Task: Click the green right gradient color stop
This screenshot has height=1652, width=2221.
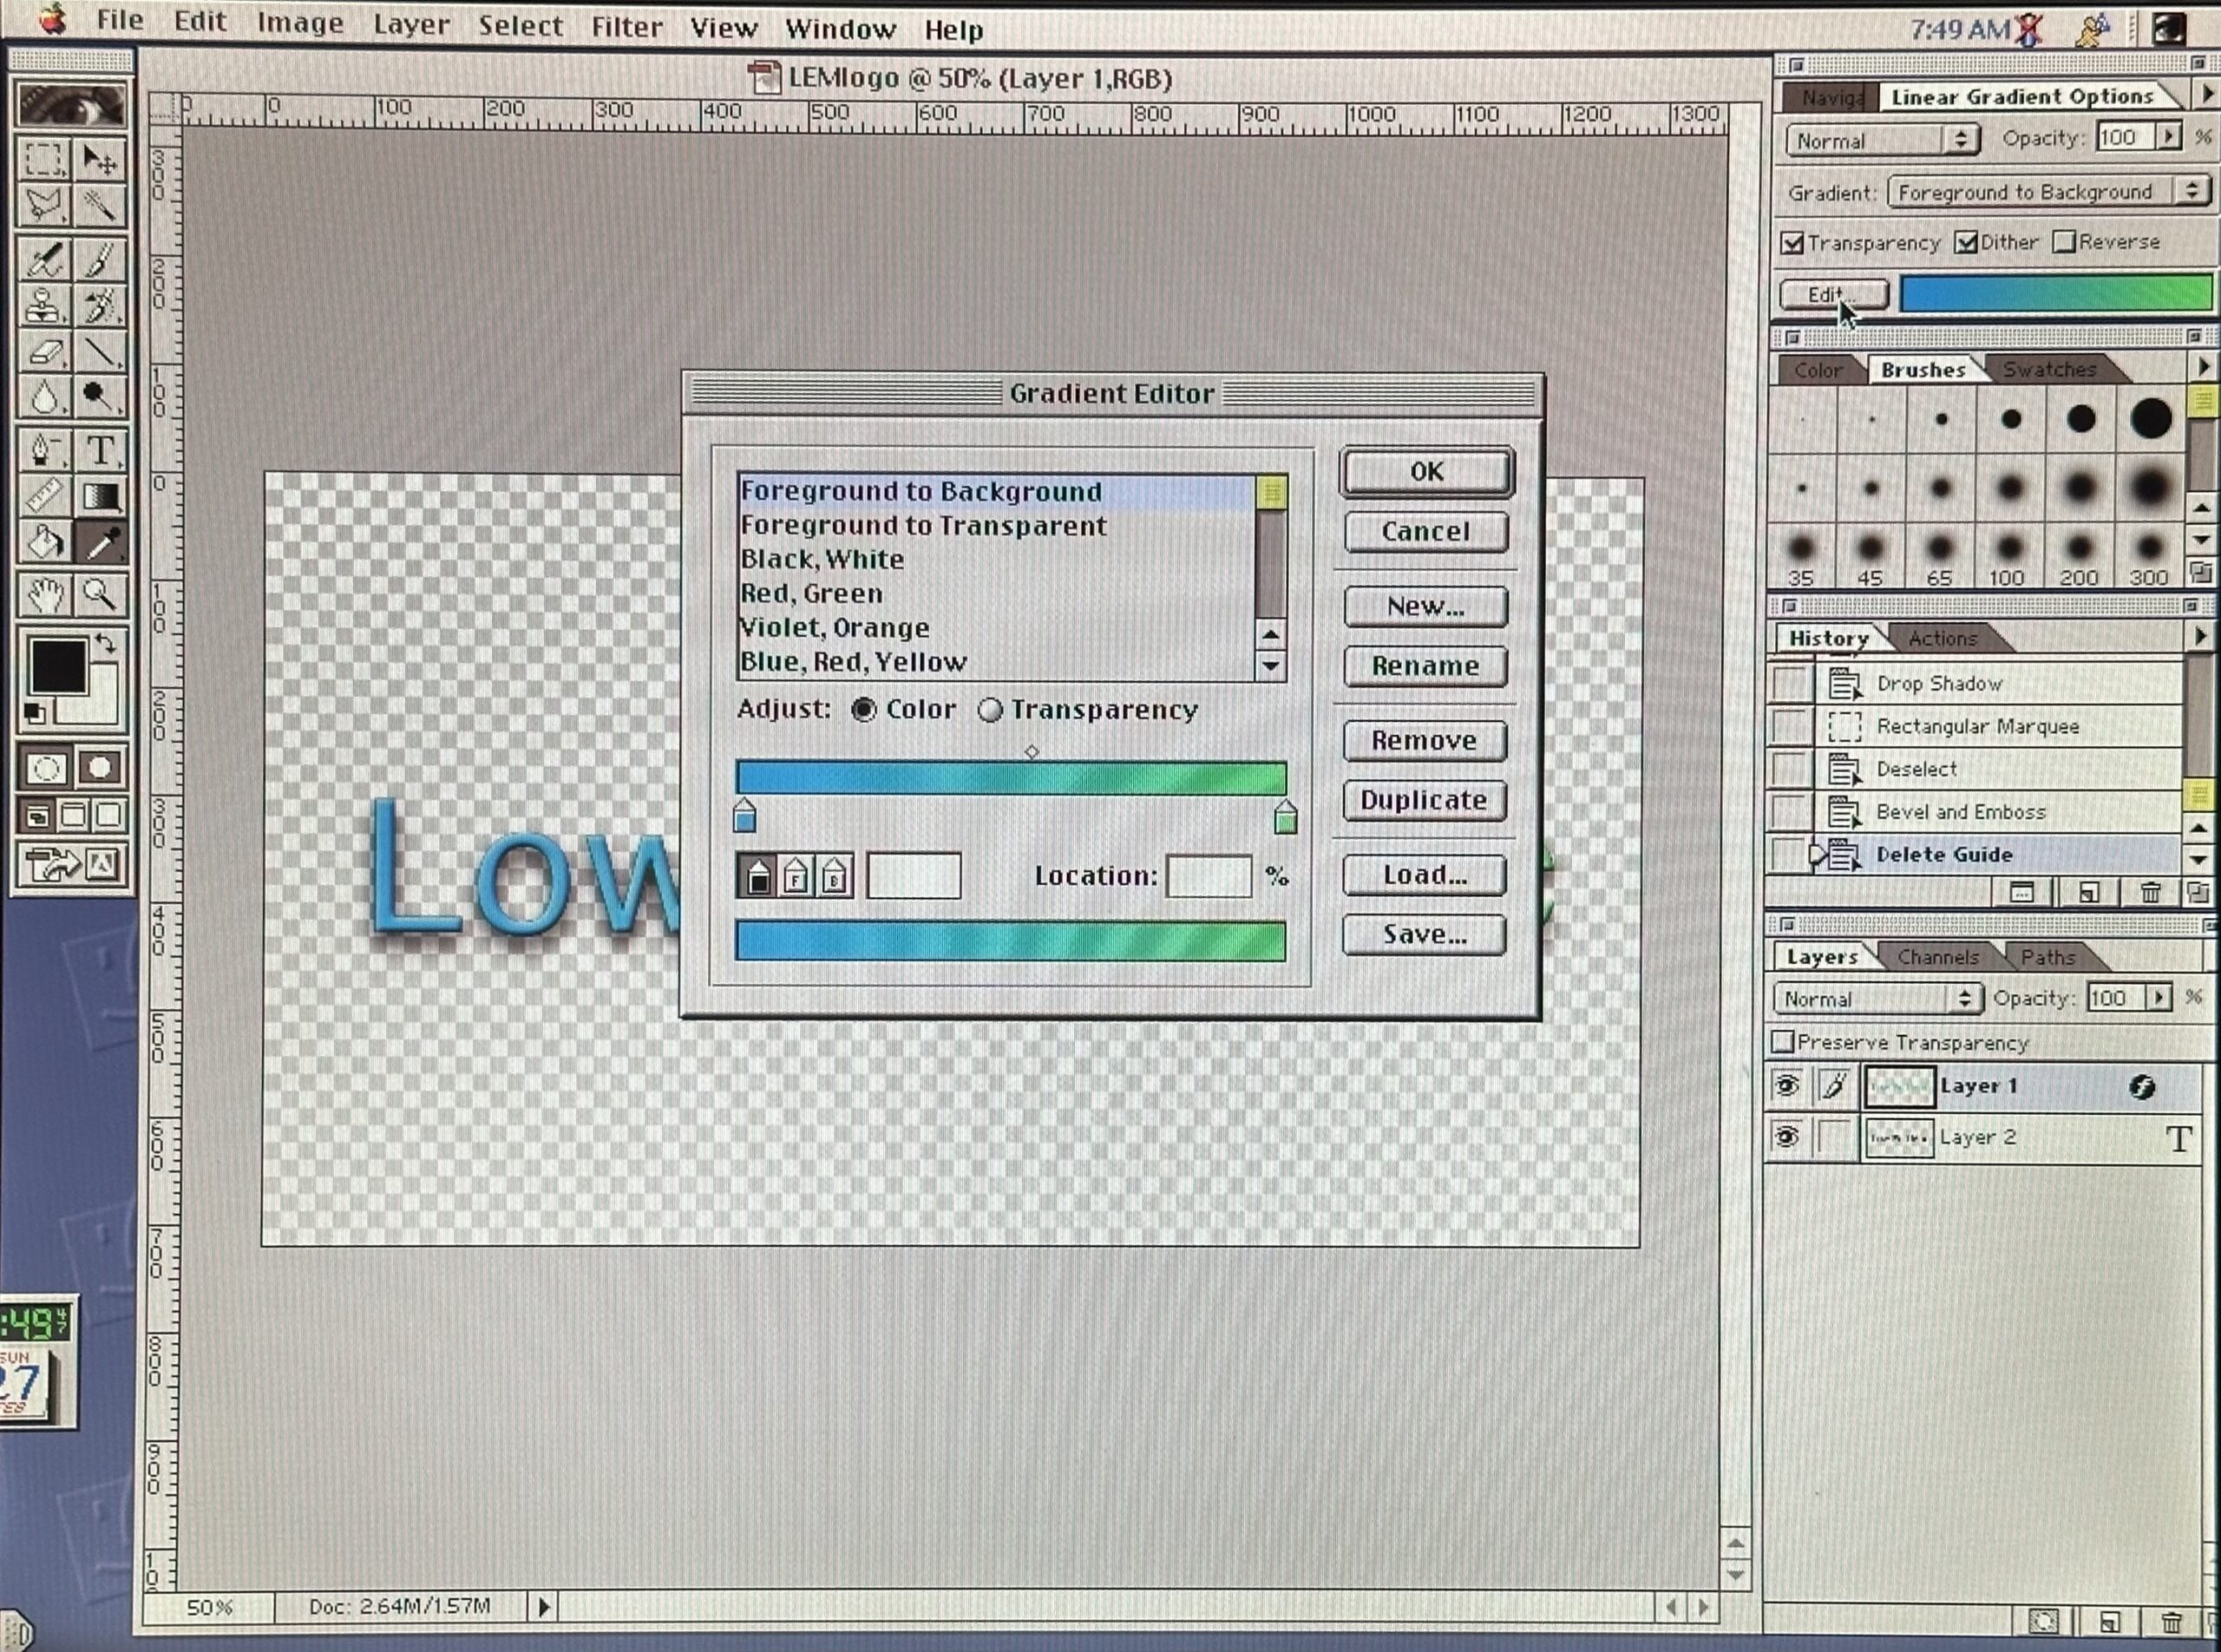Action: (x=1286, y=818)
